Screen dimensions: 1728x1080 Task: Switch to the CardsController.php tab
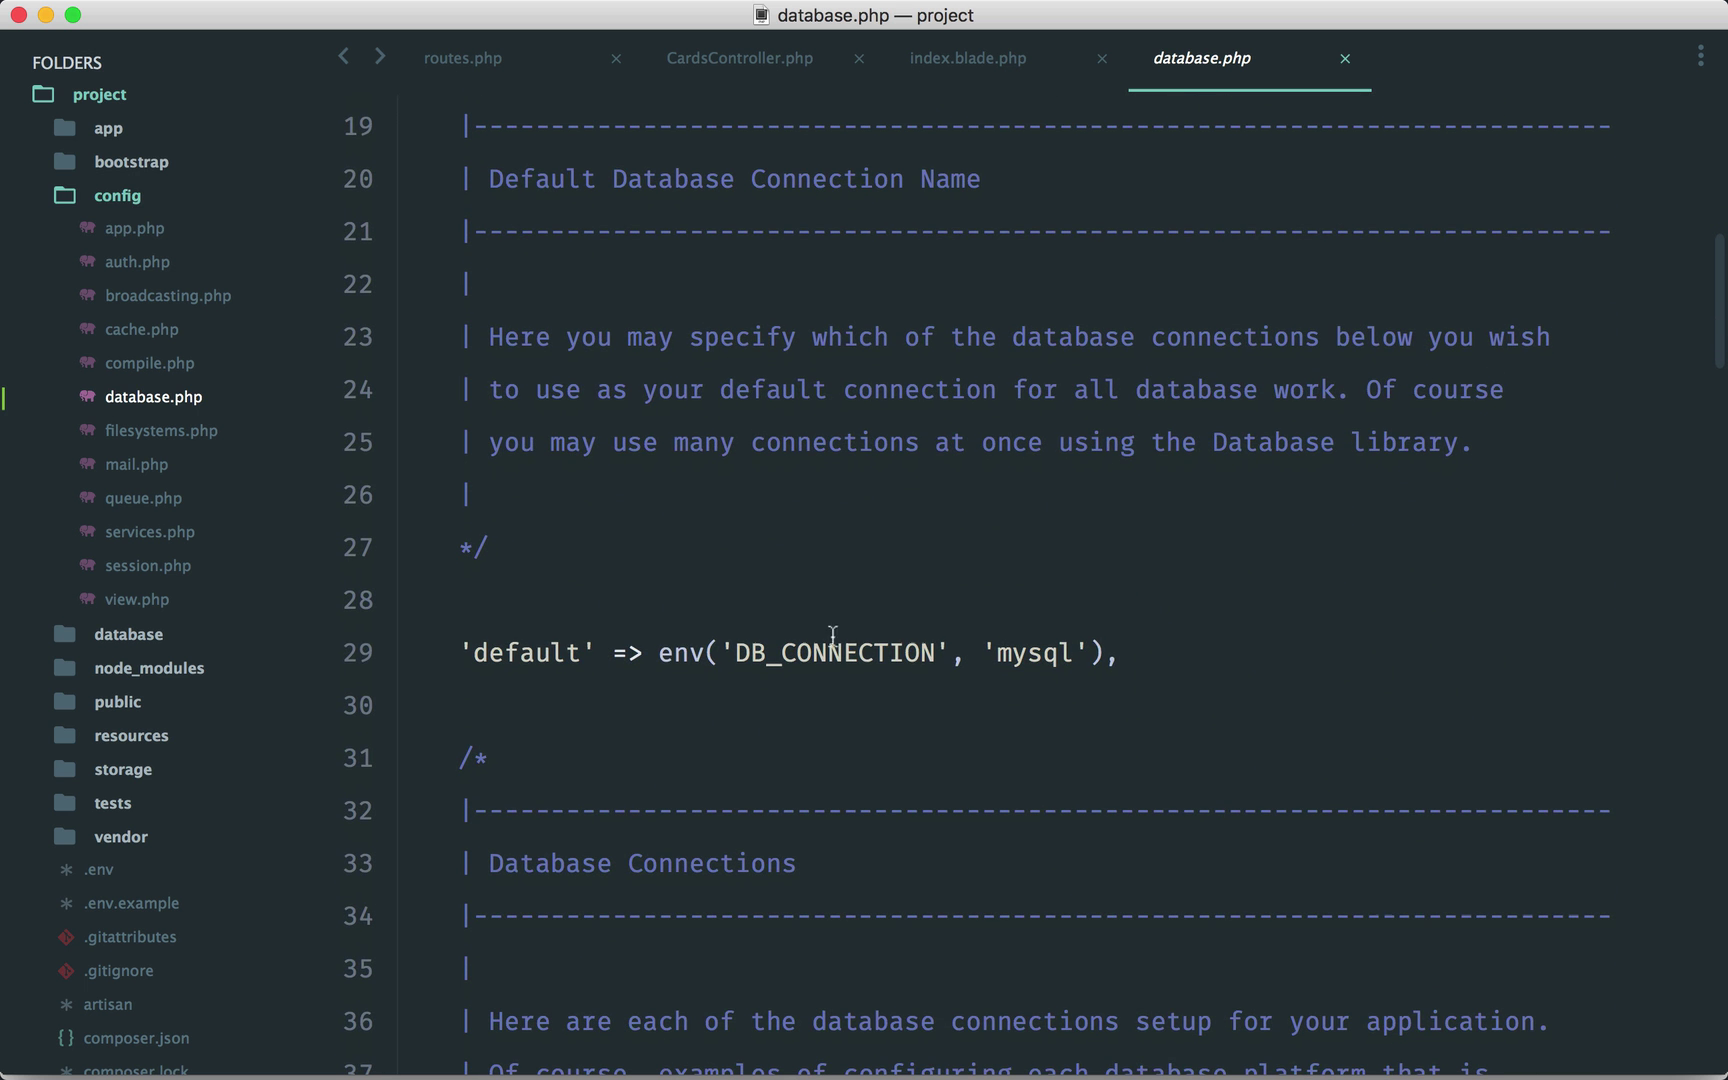point(740,58)
